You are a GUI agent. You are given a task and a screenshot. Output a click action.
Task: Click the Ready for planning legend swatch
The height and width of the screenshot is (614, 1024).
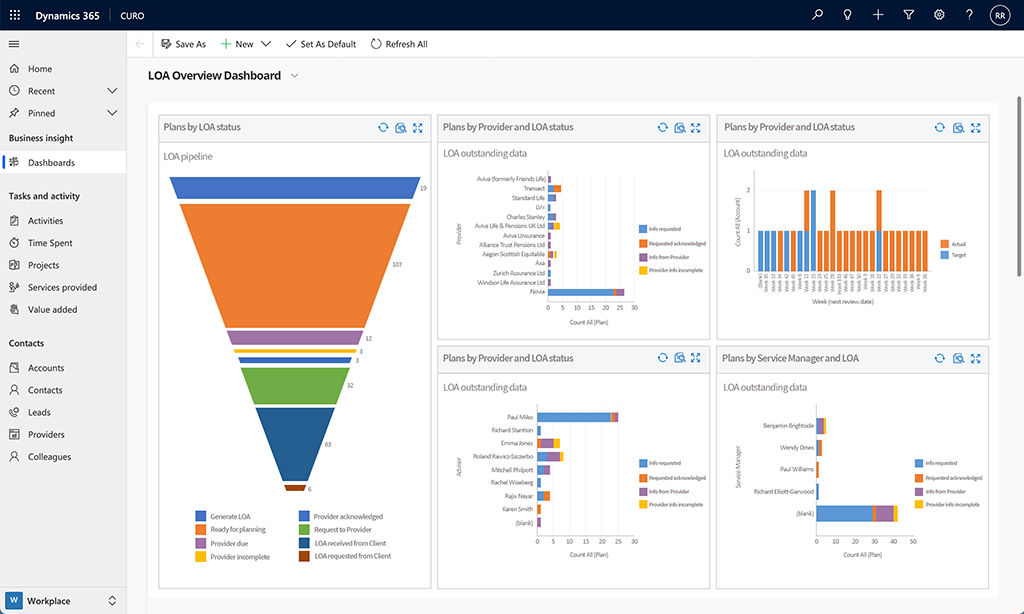click(x=200, y=530)
